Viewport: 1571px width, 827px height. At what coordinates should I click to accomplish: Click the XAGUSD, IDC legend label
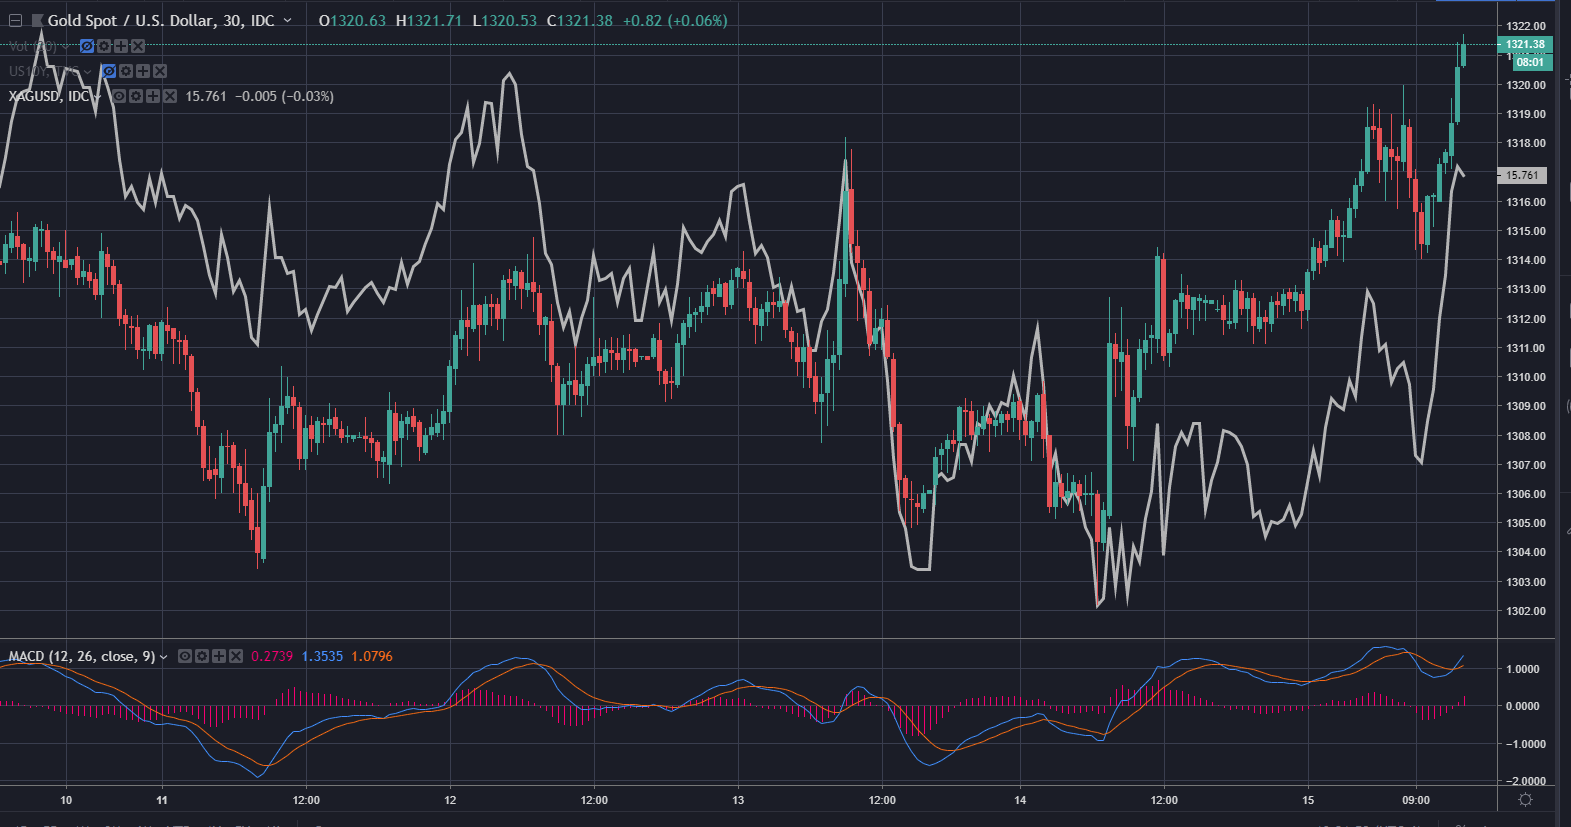pyautogui.click(x=49, y=96)
